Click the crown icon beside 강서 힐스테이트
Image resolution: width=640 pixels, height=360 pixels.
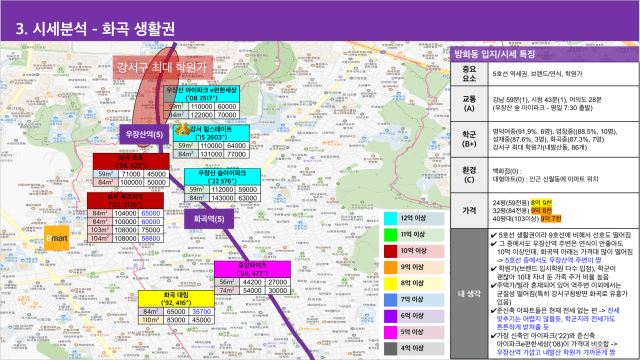click(x=182, y=130)
